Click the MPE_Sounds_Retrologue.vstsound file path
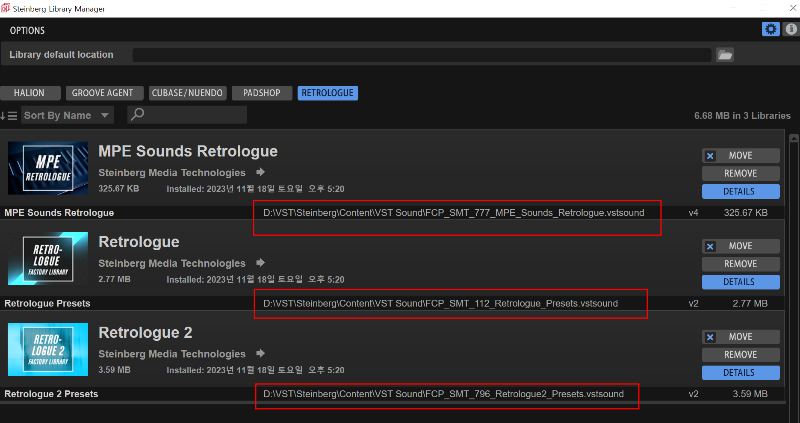 tap(454, 213)
